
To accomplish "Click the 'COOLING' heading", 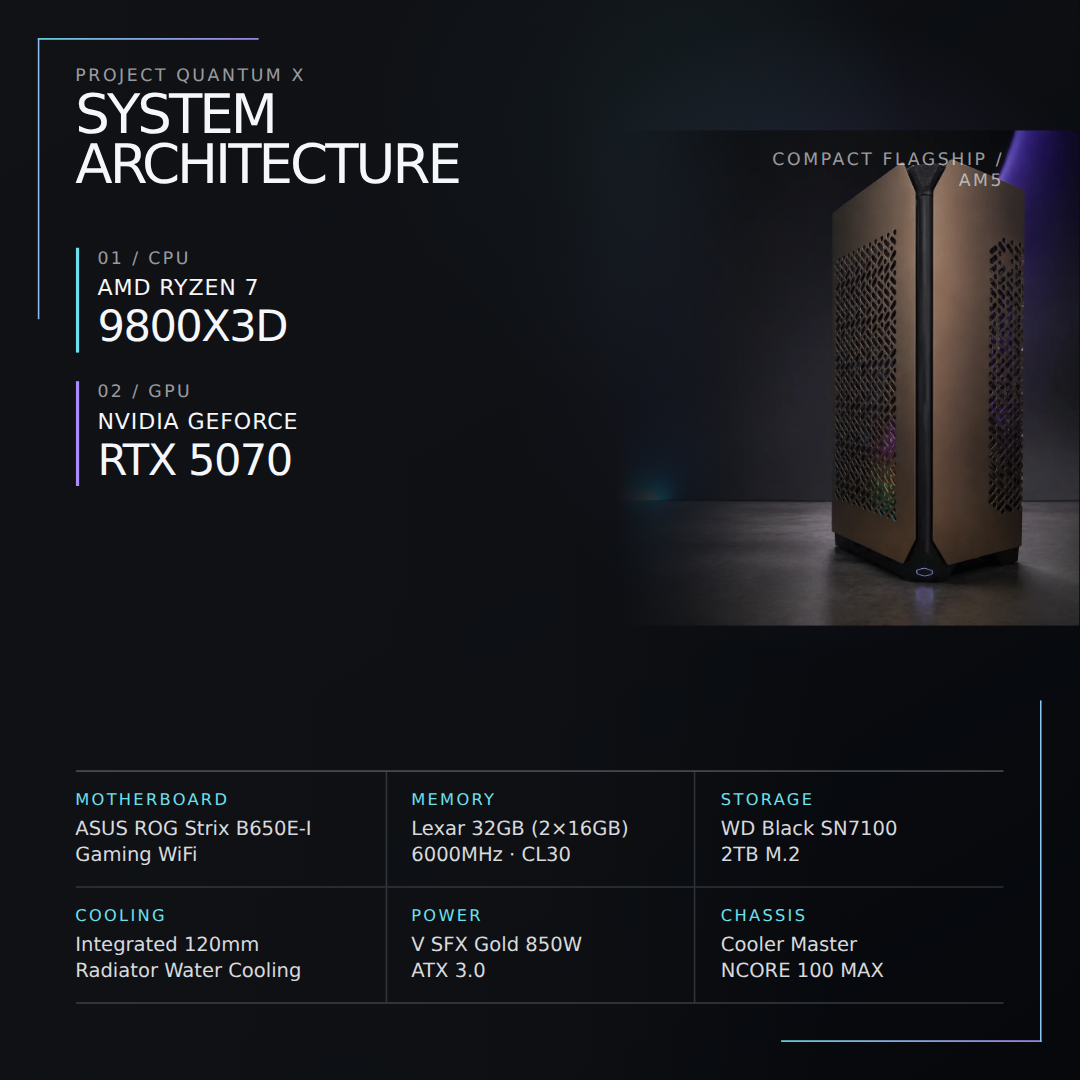I will (121, 915).
